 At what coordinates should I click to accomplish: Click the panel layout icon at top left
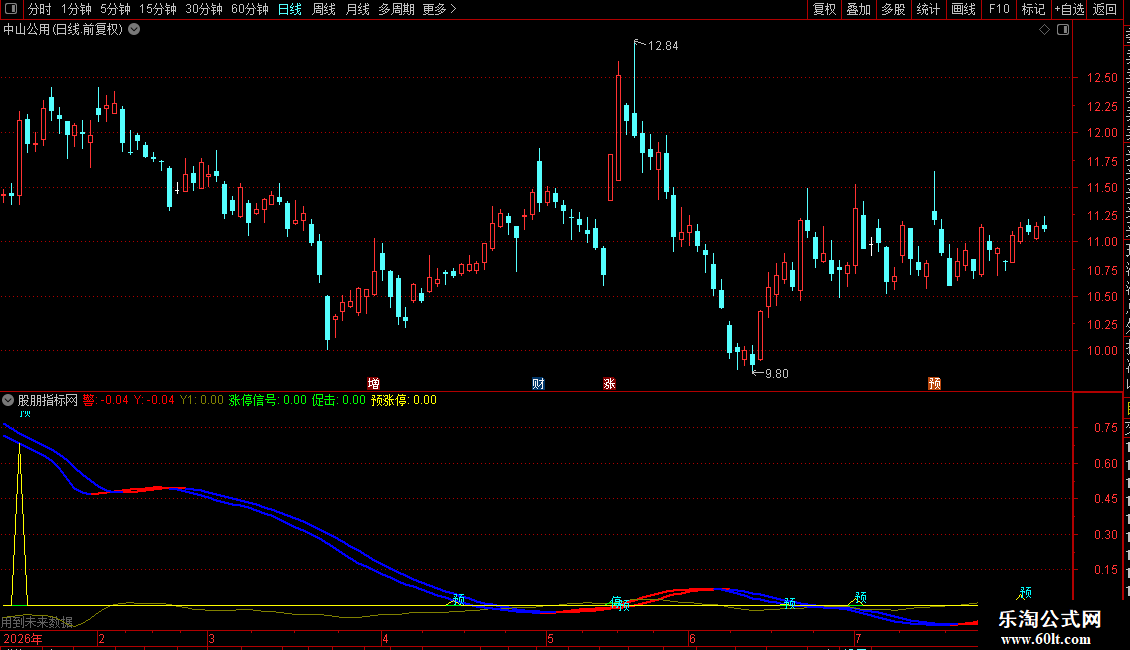coord(11,9)
